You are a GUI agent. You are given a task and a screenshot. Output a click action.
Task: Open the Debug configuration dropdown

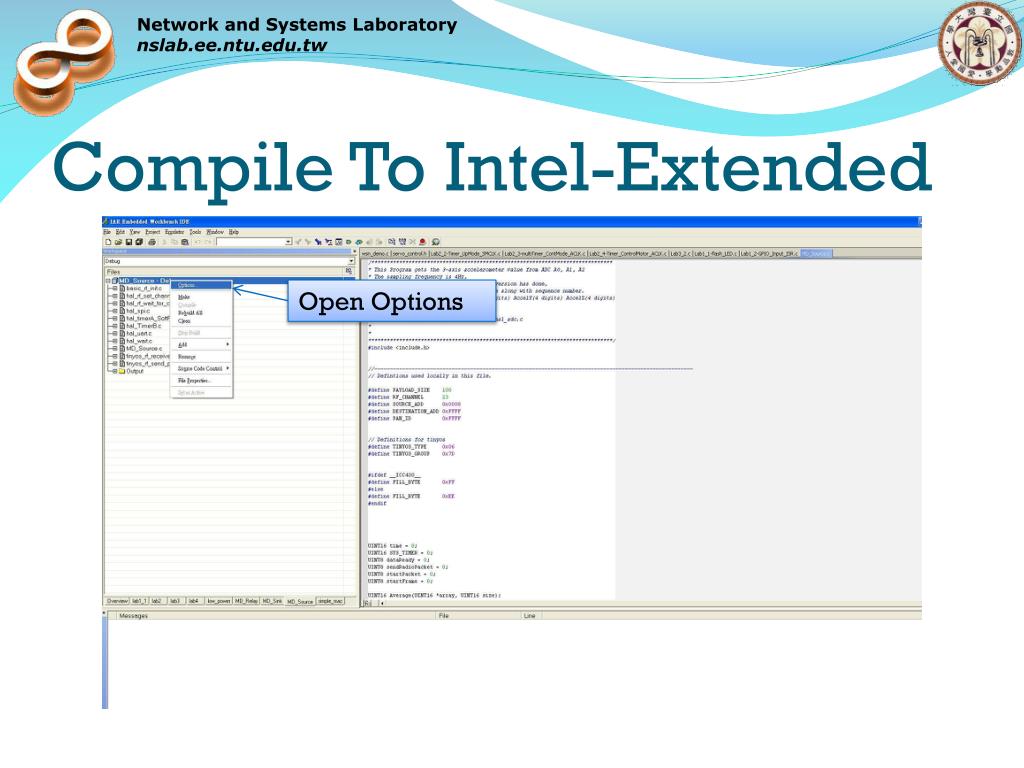tap(351, 261)
